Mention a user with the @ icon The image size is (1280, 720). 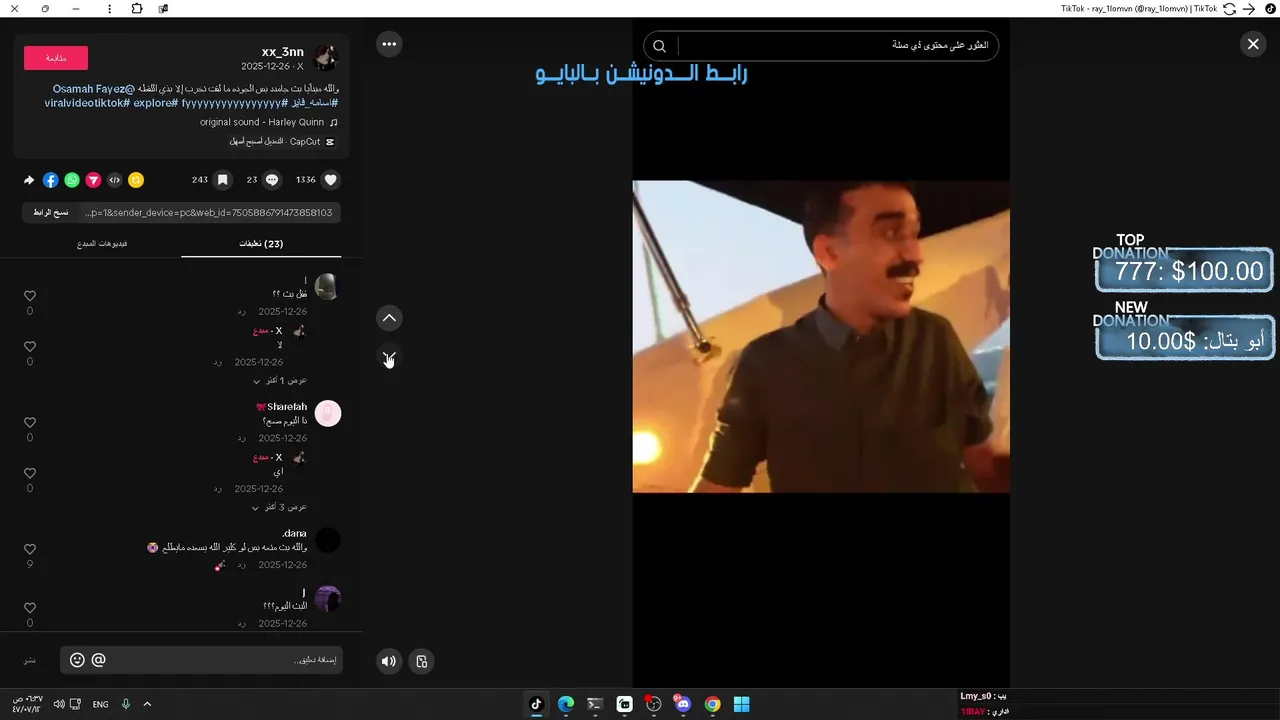click(x=98, y=660)
